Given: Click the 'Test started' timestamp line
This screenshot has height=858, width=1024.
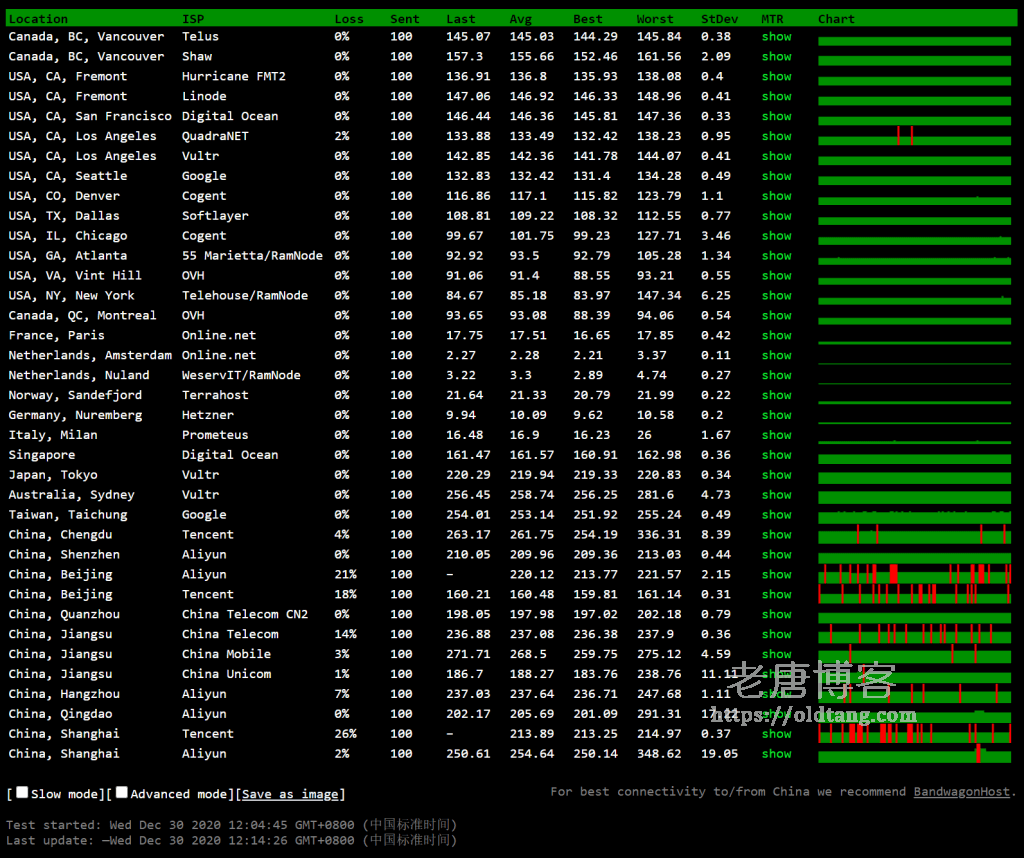Looking at the screenshot, I should pos(231,825).
